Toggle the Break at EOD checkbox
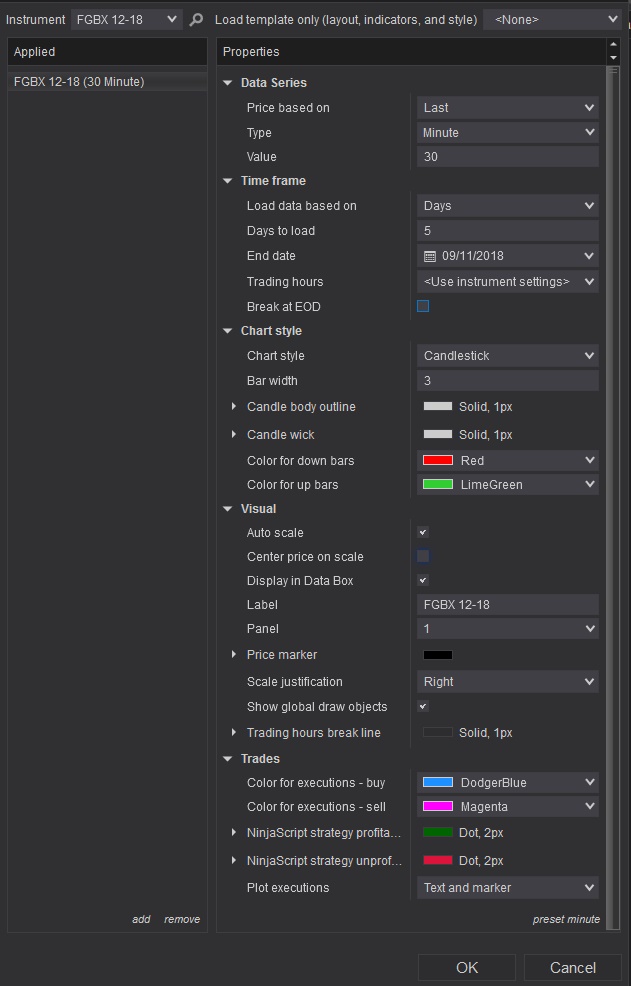Viewport: 631px width, 986px height. 423,306
